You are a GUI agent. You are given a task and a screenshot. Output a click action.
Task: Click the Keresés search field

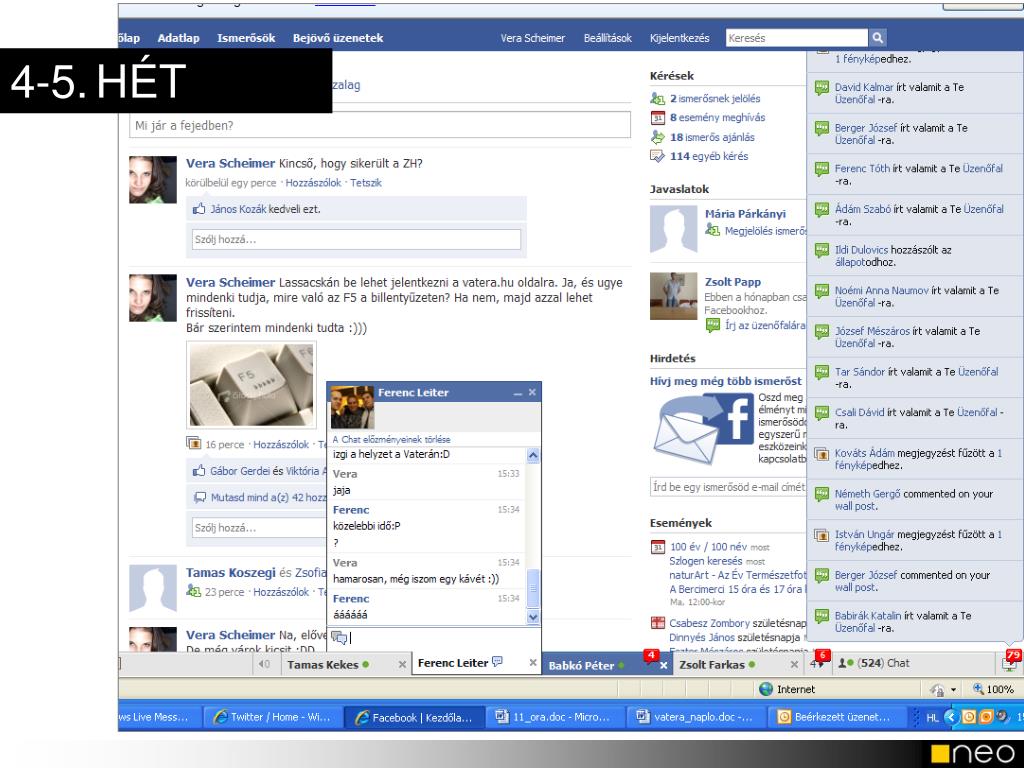click(x=797, y=38)
